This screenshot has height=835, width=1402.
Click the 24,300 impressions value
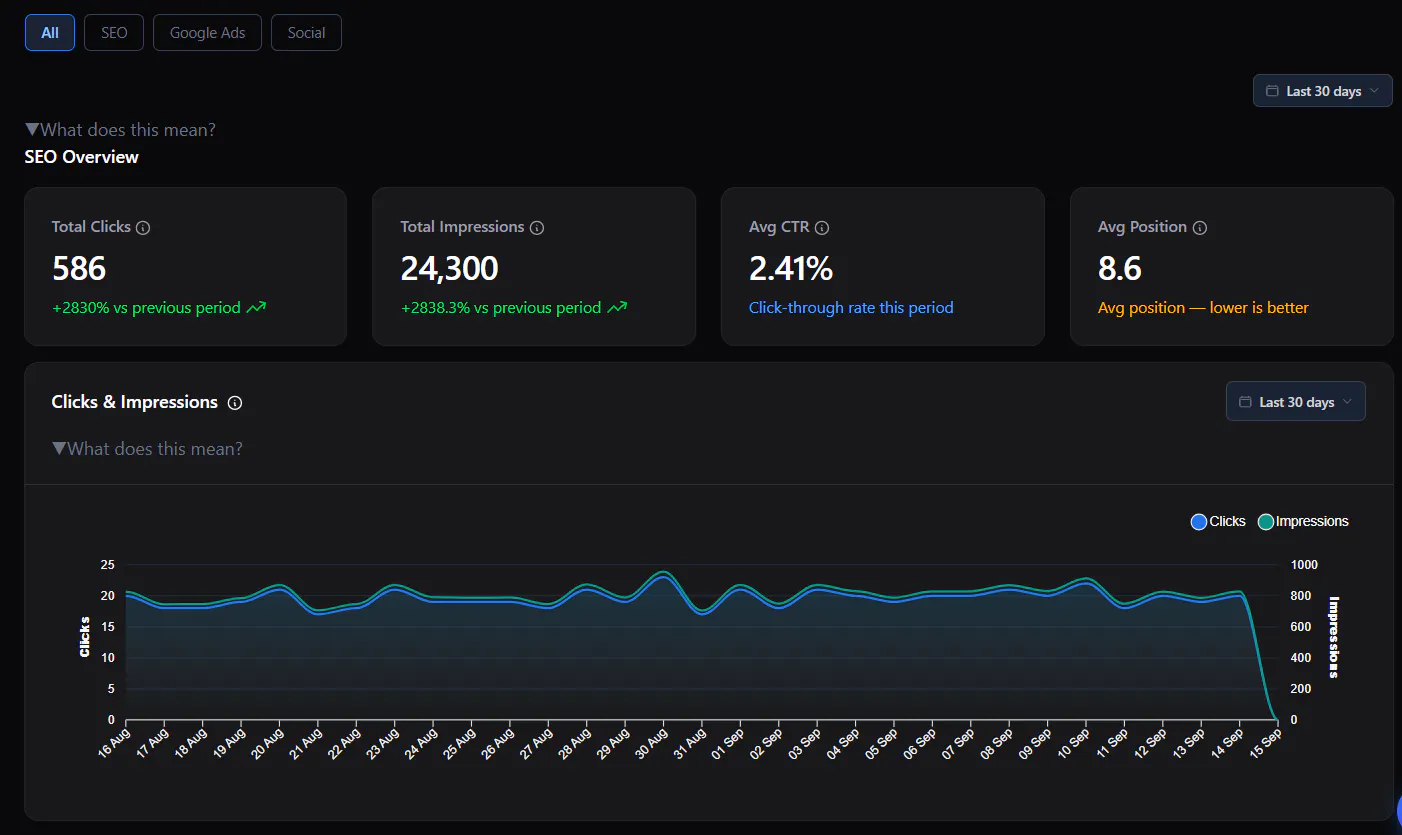(x=449, y=268)
